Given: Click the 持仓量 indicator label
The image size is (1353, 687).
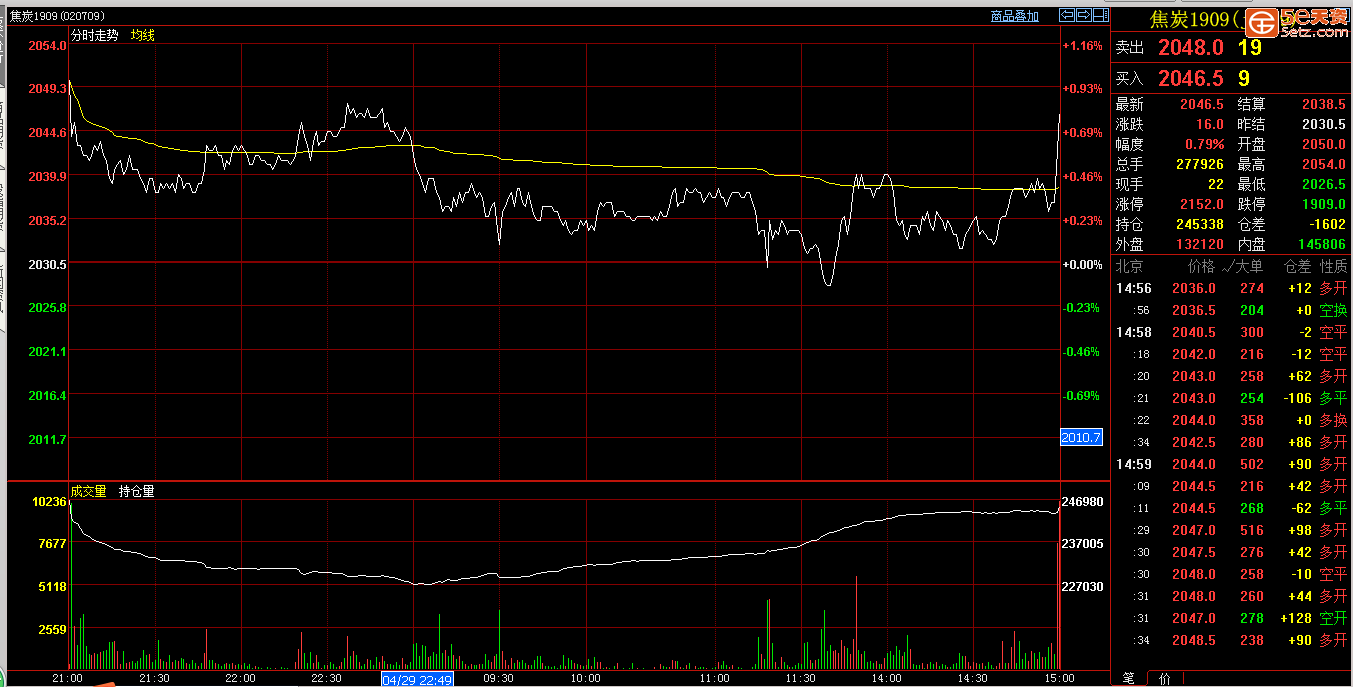Looking at the screenshot, I should [136, 491].
